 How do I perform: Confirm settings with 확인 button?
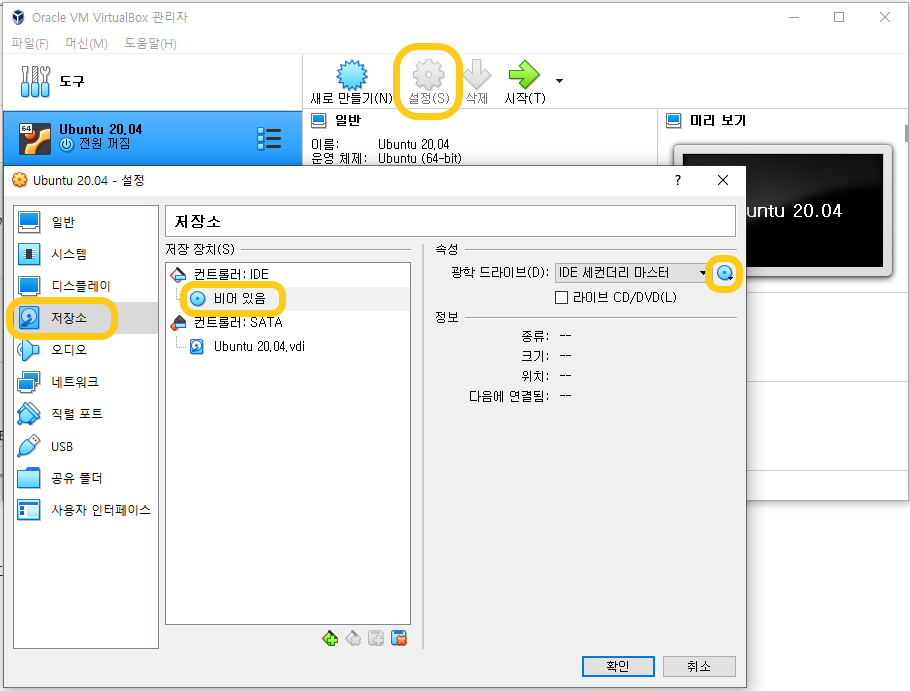click(x=618, y=666)
